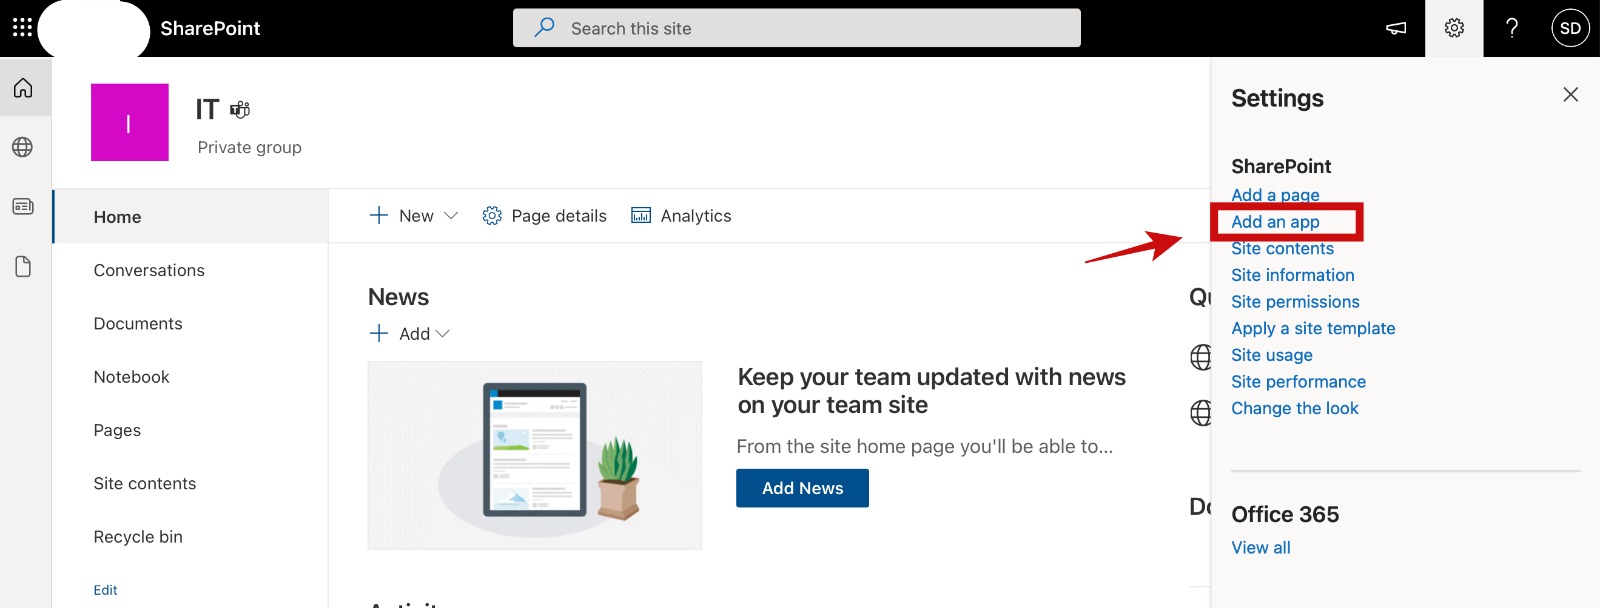Click the lower quick link globe icon
1600x608 pixels.
tap(1200, 412)
